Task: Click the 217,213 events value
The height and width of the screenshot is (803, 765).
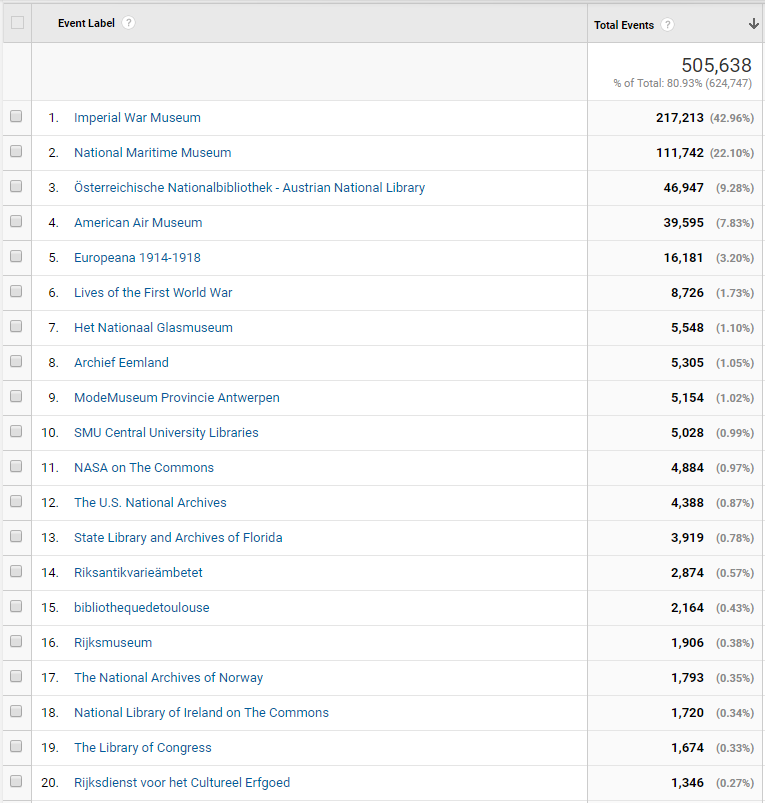Action: tap(680, 118)
